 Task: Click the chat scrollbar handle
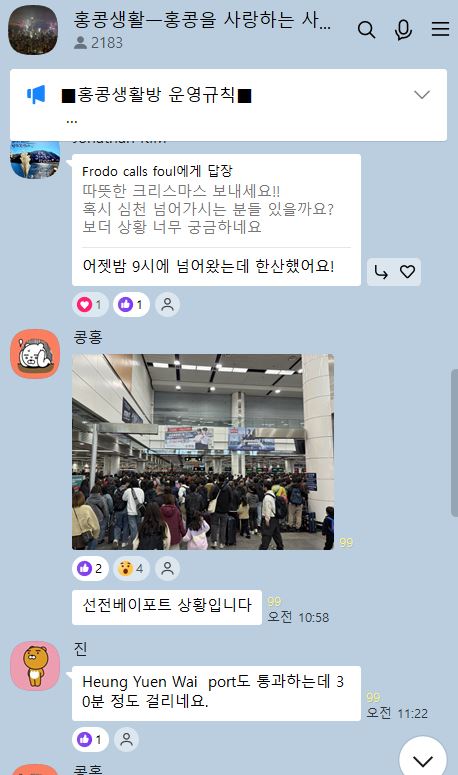coord(454,443)
